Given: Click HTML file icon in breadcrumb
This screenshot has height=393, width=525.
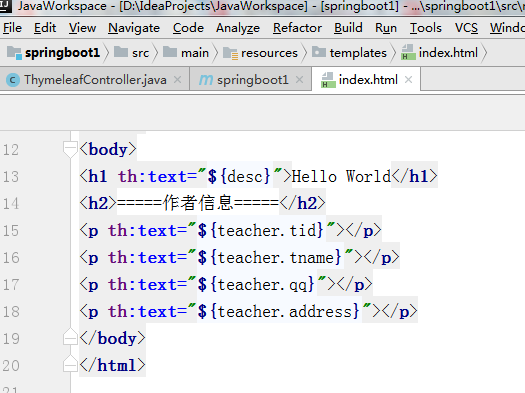Looking at the screenshot, I should tap(408, 53).
